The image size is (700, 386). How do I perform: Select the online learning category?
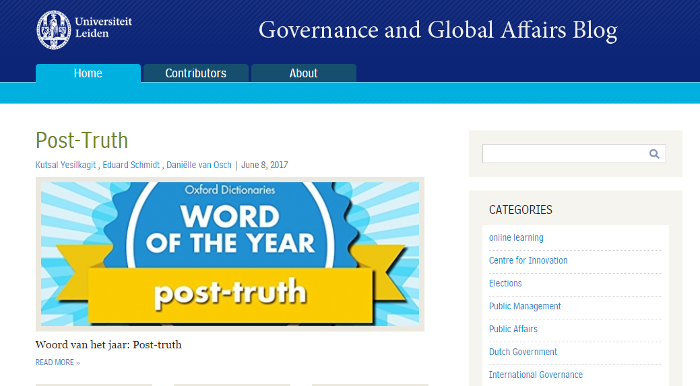(x=516, y=238)
